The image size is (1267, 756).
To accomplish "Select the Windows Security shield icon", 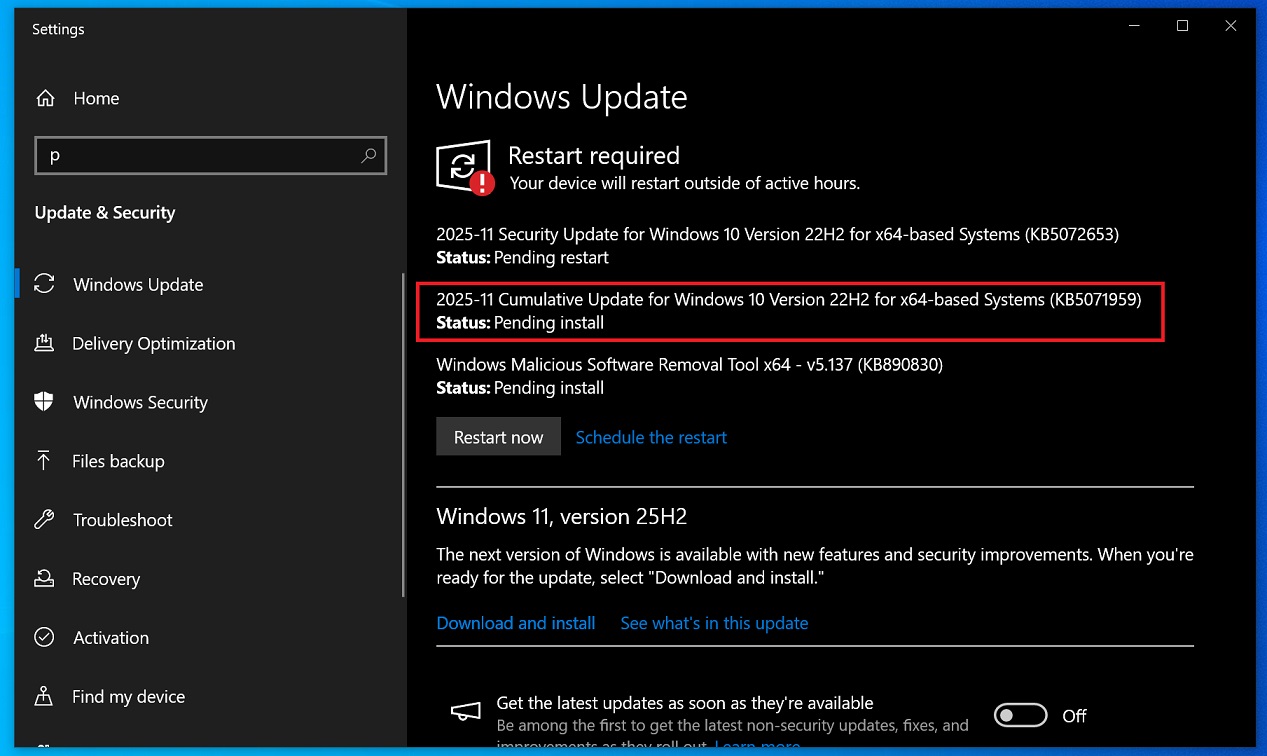I will (44, 402).
